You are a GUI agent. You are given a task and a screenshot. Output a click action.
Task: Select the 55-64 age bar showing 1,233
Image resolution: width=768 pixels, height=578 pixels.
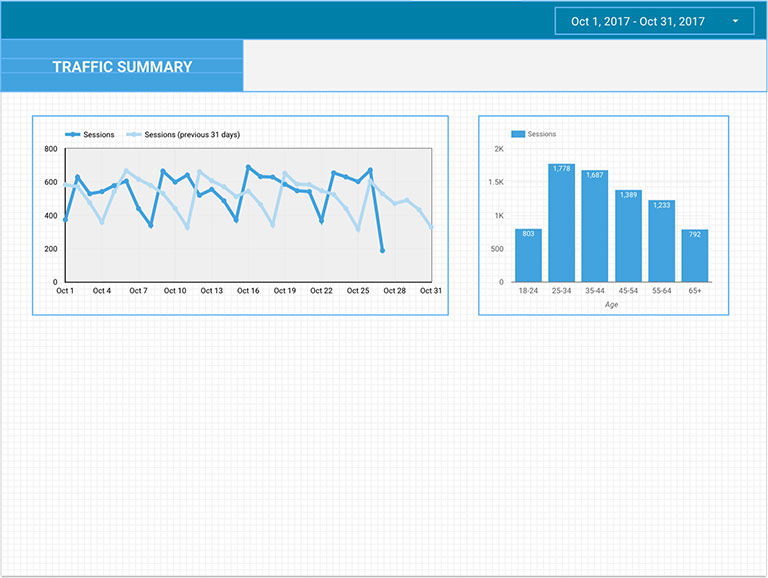662,241
